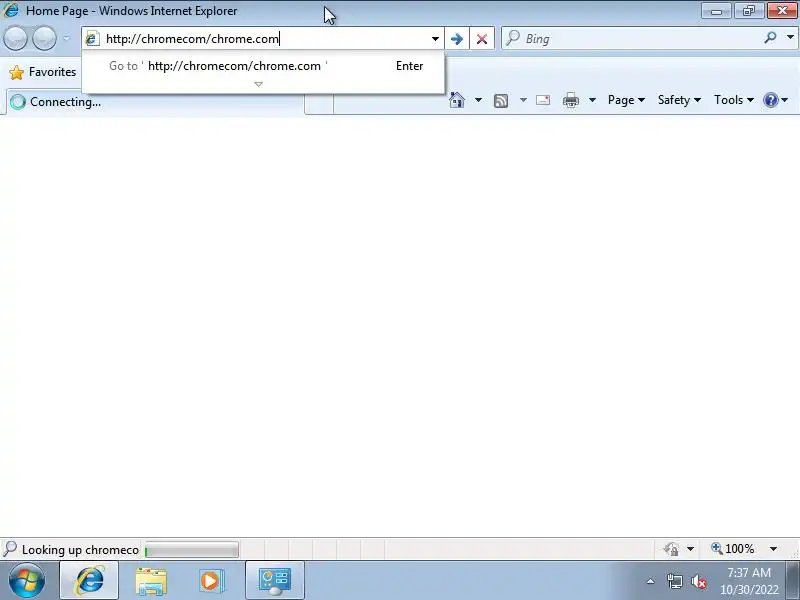Click the network tray icon
This screenshot has height=600, width=800.
point(674,581)
